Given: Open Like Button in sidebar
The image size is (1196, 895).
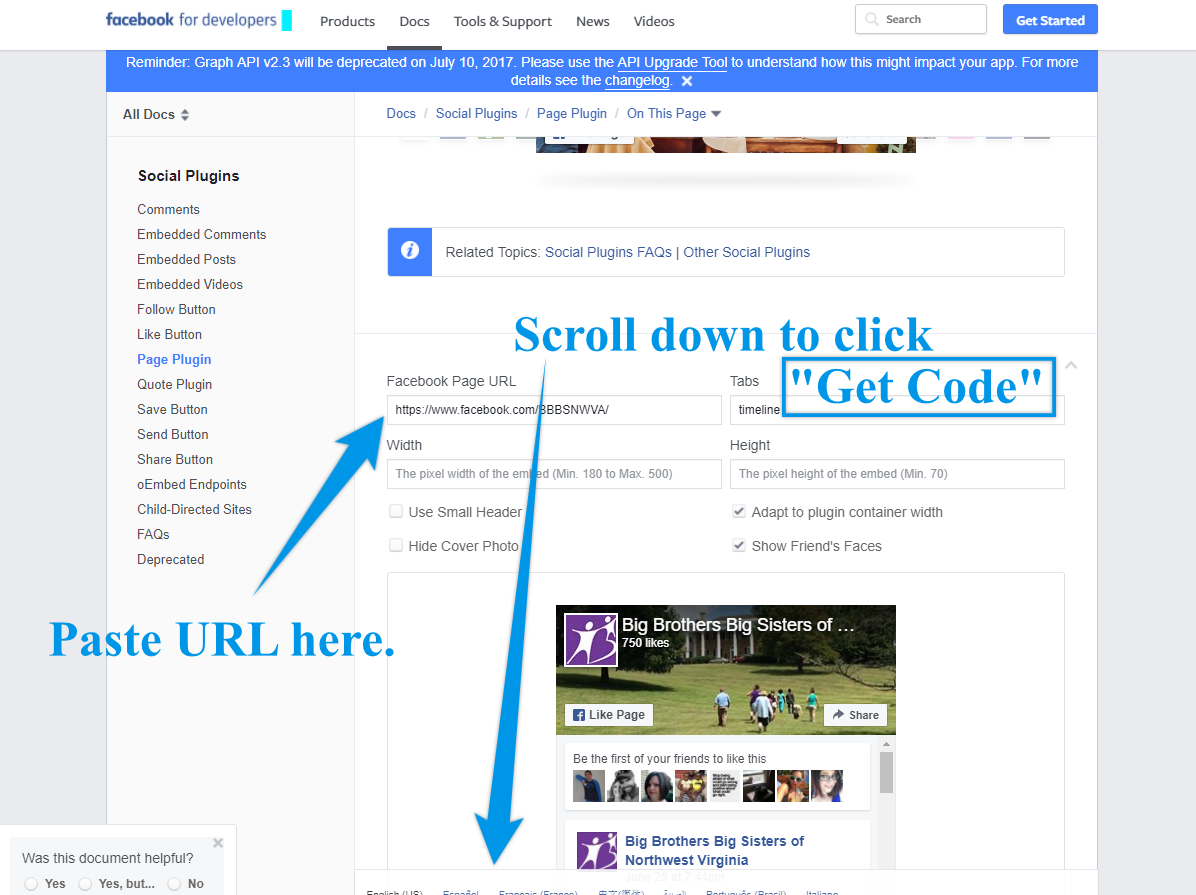Looking at the screenshot, I should click(169, 334).
